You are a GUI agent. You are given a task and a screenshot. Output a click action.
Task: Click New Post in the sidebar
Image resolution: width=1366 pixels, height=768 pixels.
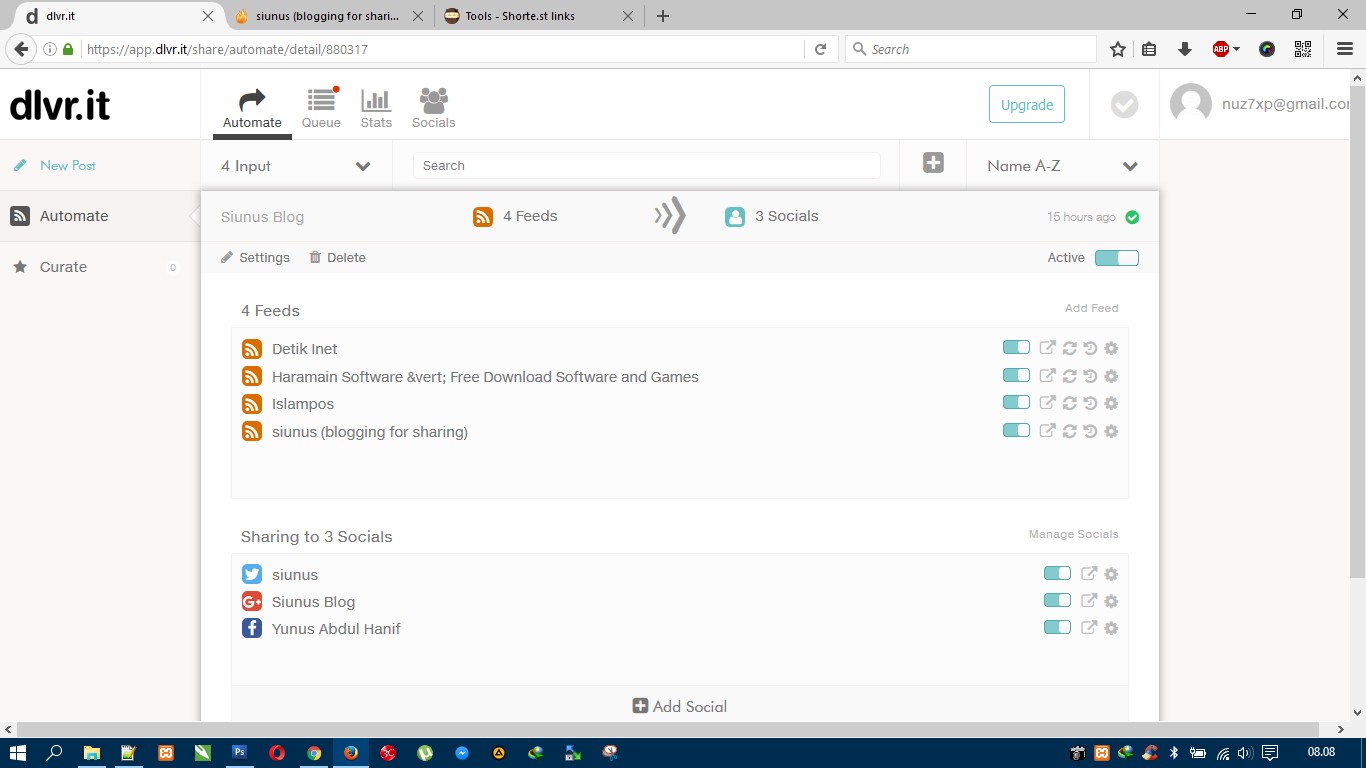(68, 165)
